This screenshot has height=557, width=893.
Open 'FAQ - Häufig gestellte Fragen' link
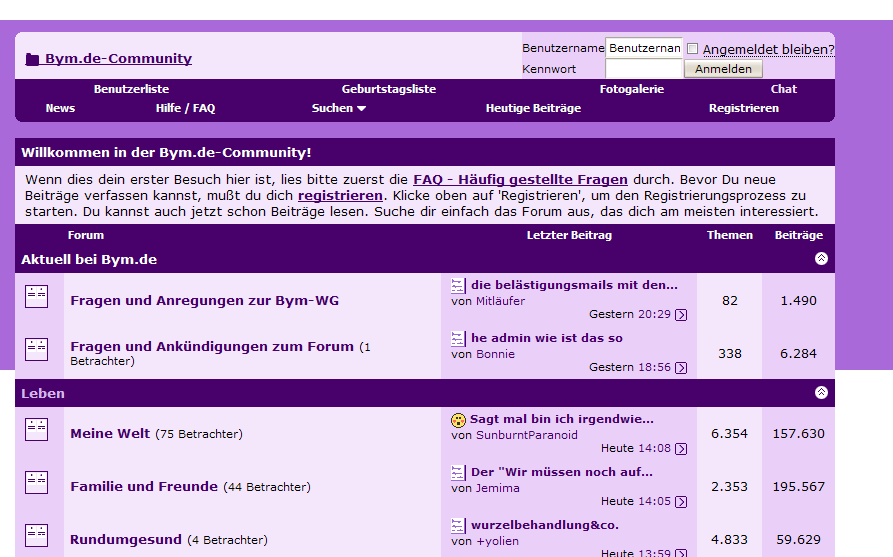(521, 180)
